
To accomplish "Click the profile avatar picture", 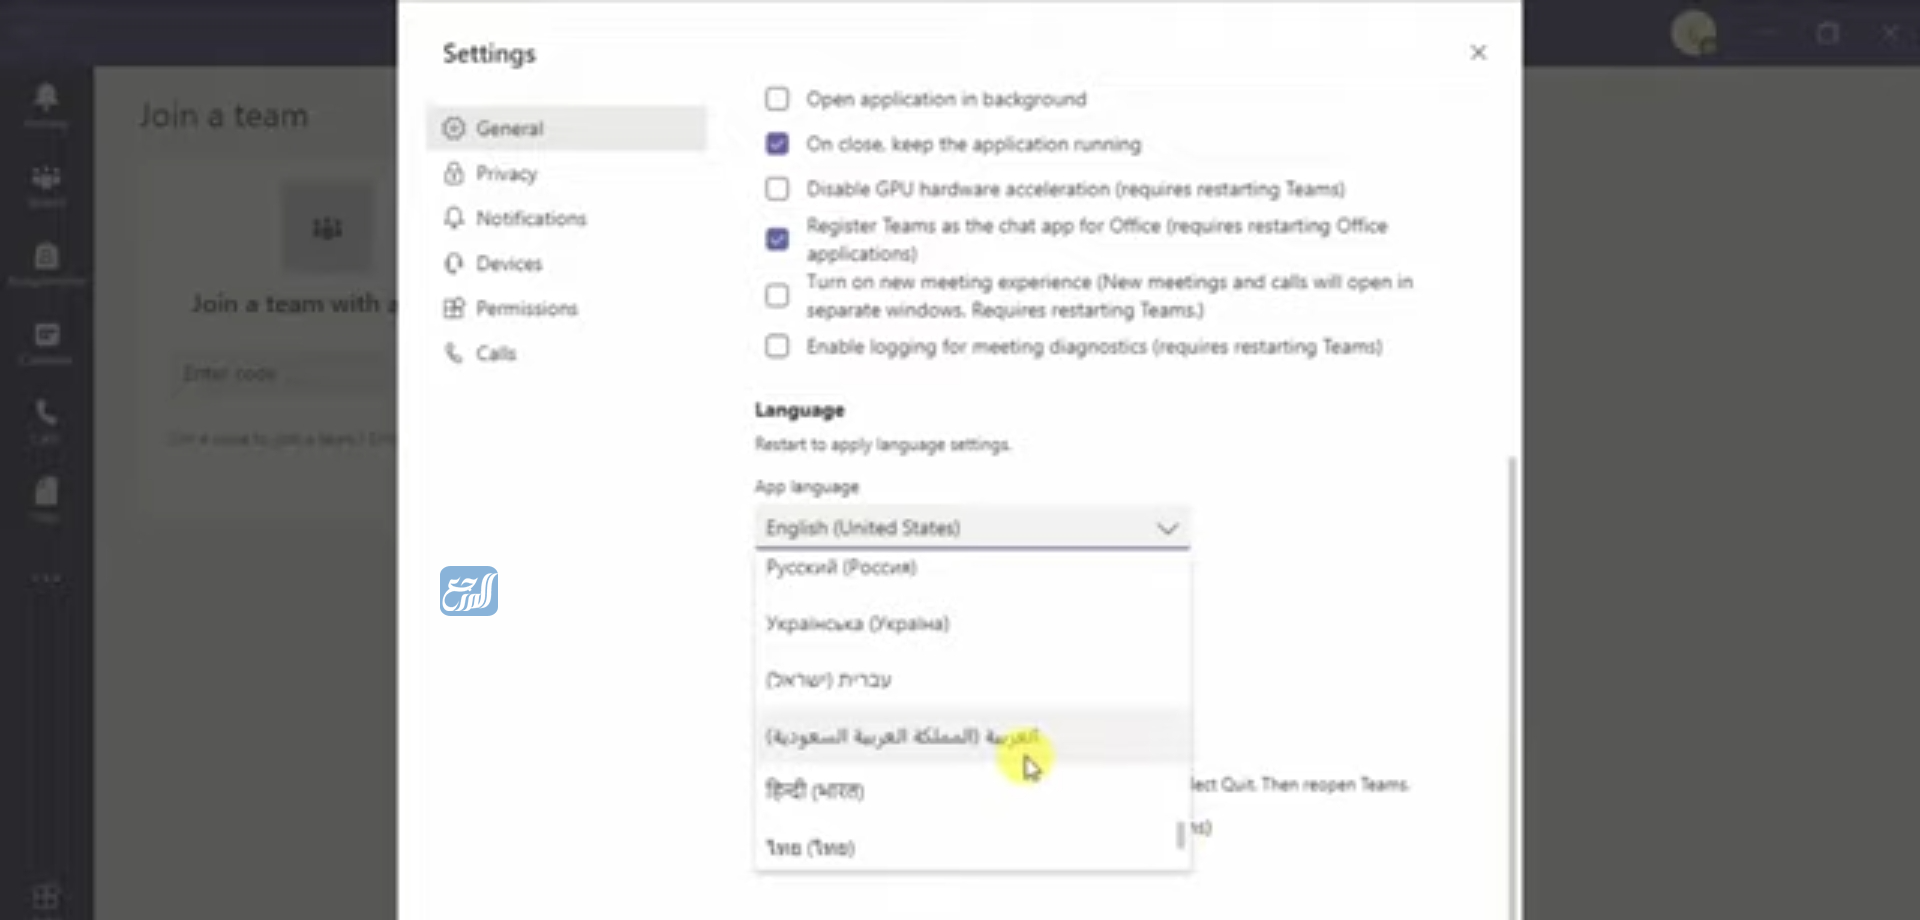I will [1693, 34].
